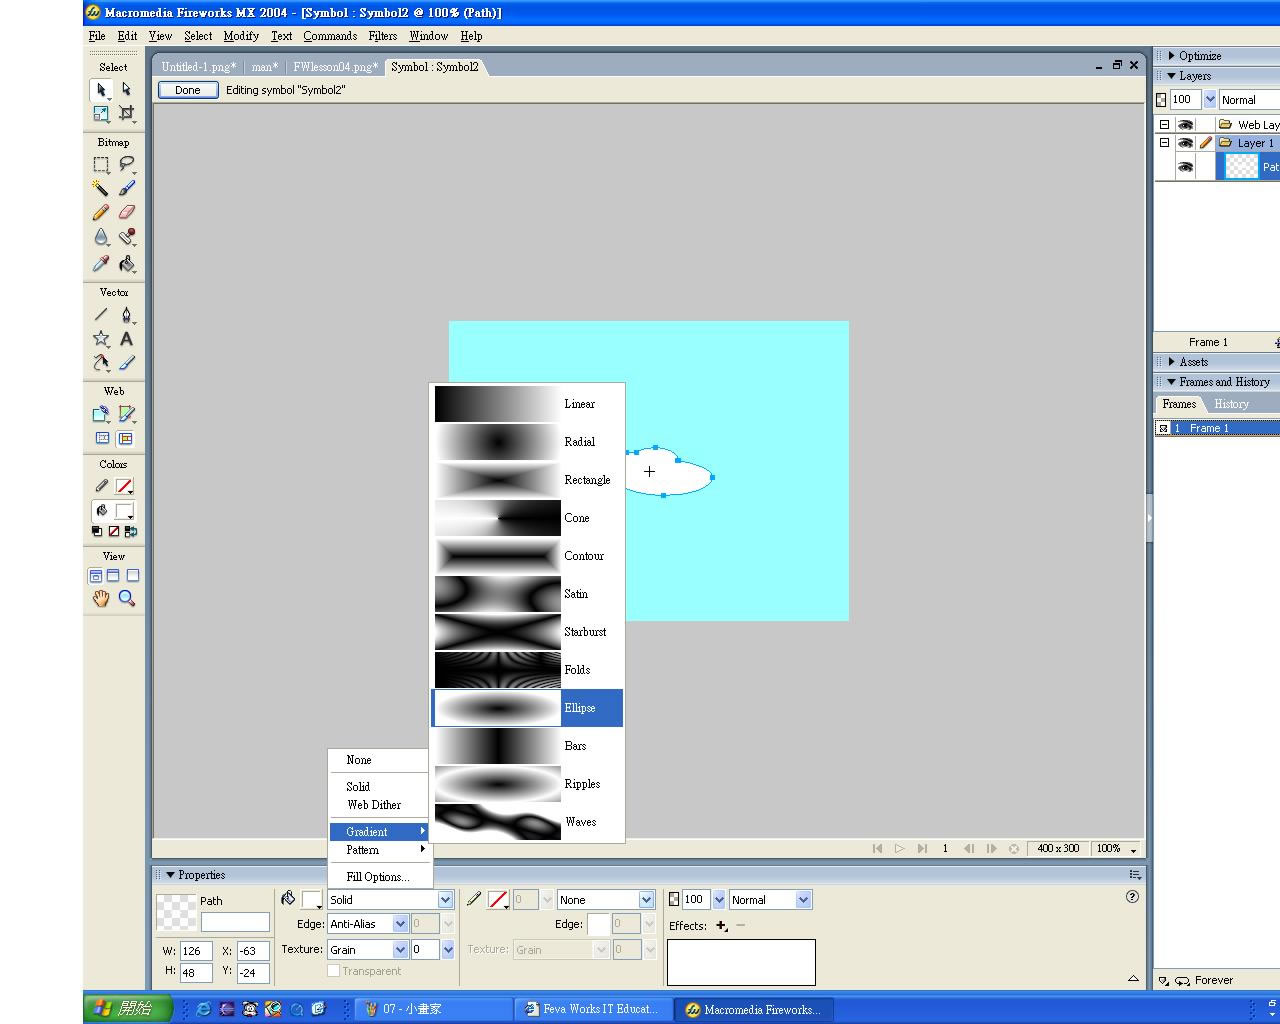The image size is (1280, 1024).
Task: Choose Linear gradient option
Action: 527,404
